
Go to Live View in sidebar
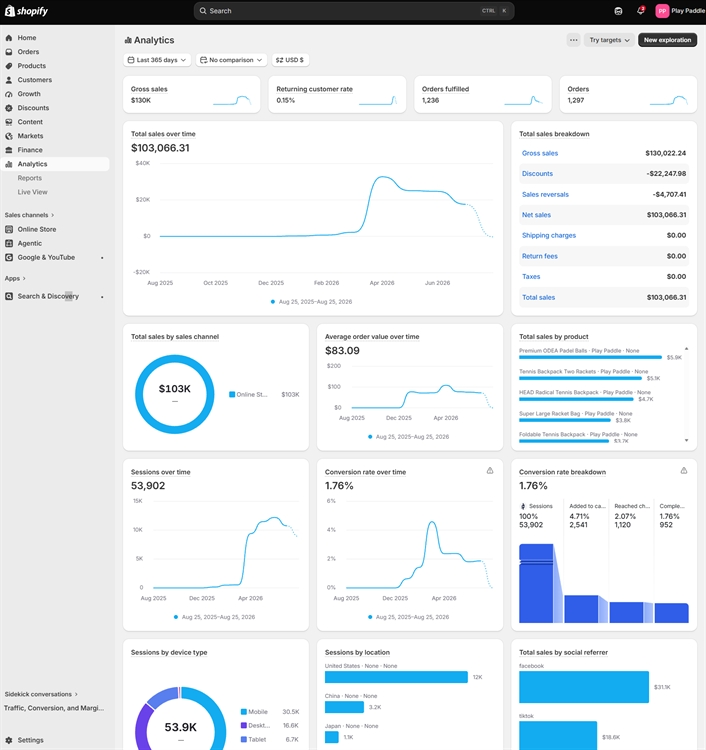point(33,192)
